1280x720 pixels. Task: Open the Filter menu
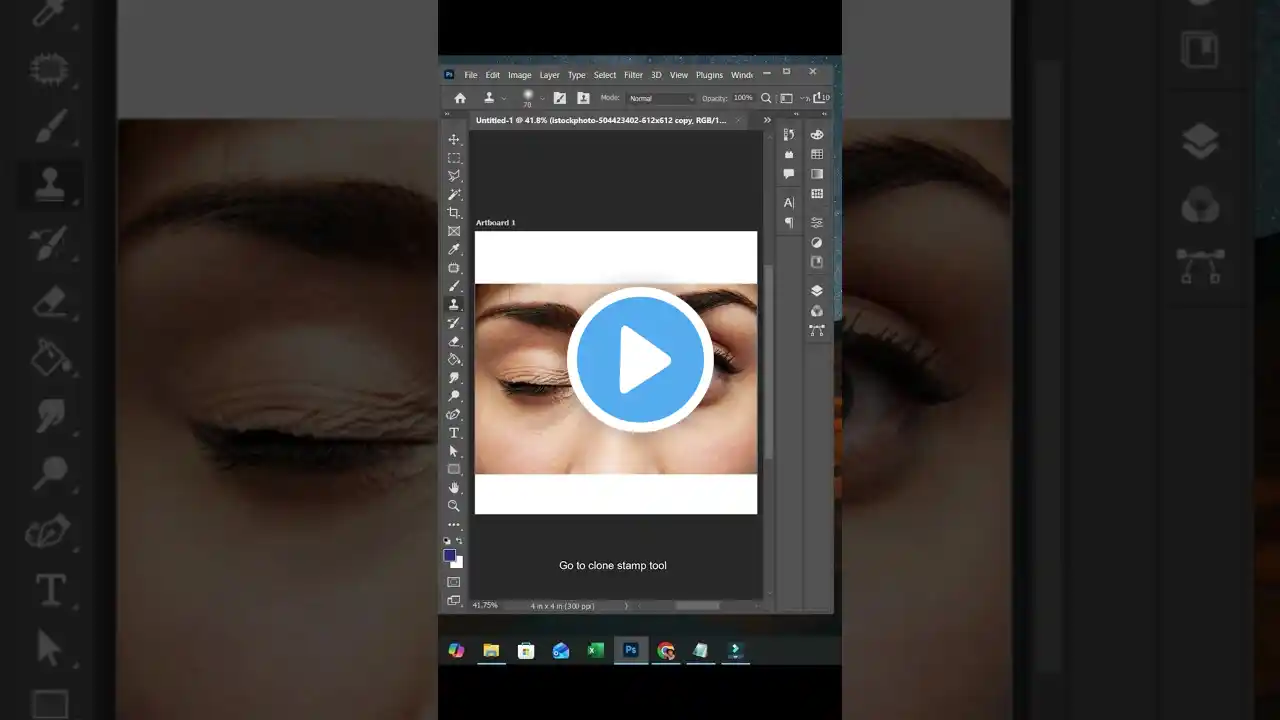[634, 75]
